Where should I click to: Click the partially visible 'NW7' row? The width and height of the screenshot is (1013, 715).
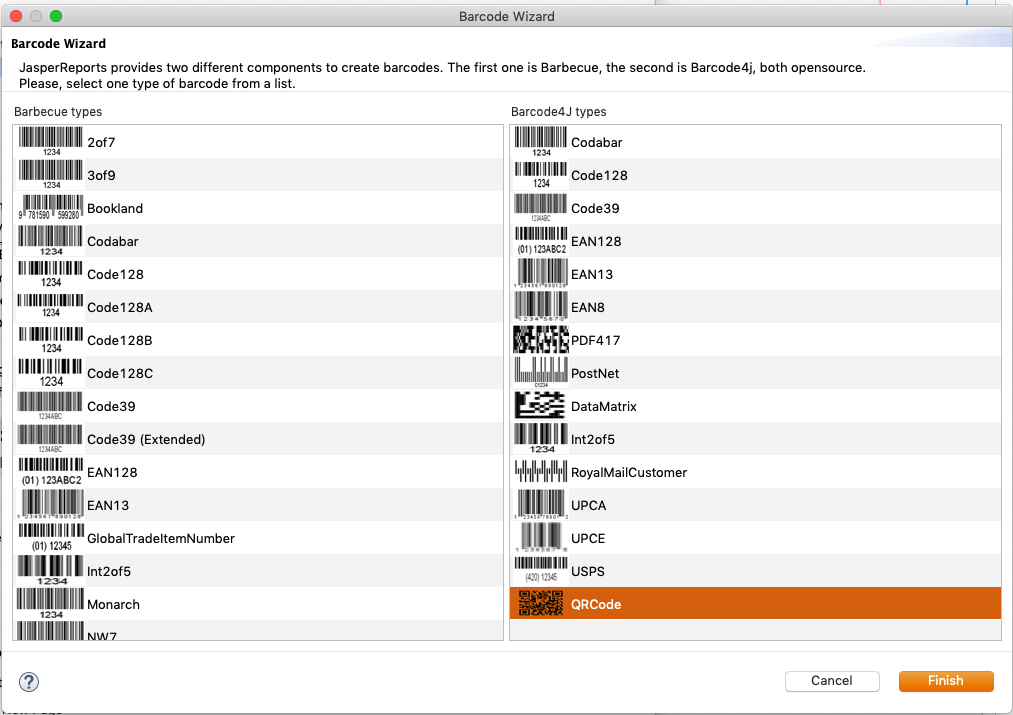258,630
